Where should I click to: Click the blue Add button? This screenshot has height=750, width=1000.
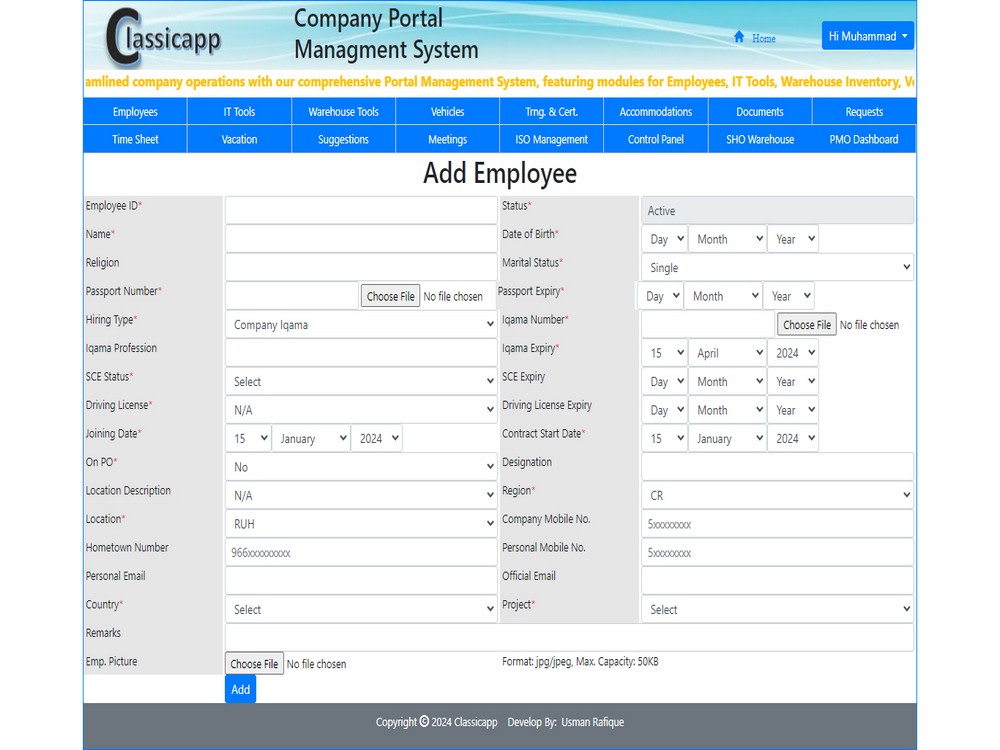pyautogui.click(x=240, y=689)
